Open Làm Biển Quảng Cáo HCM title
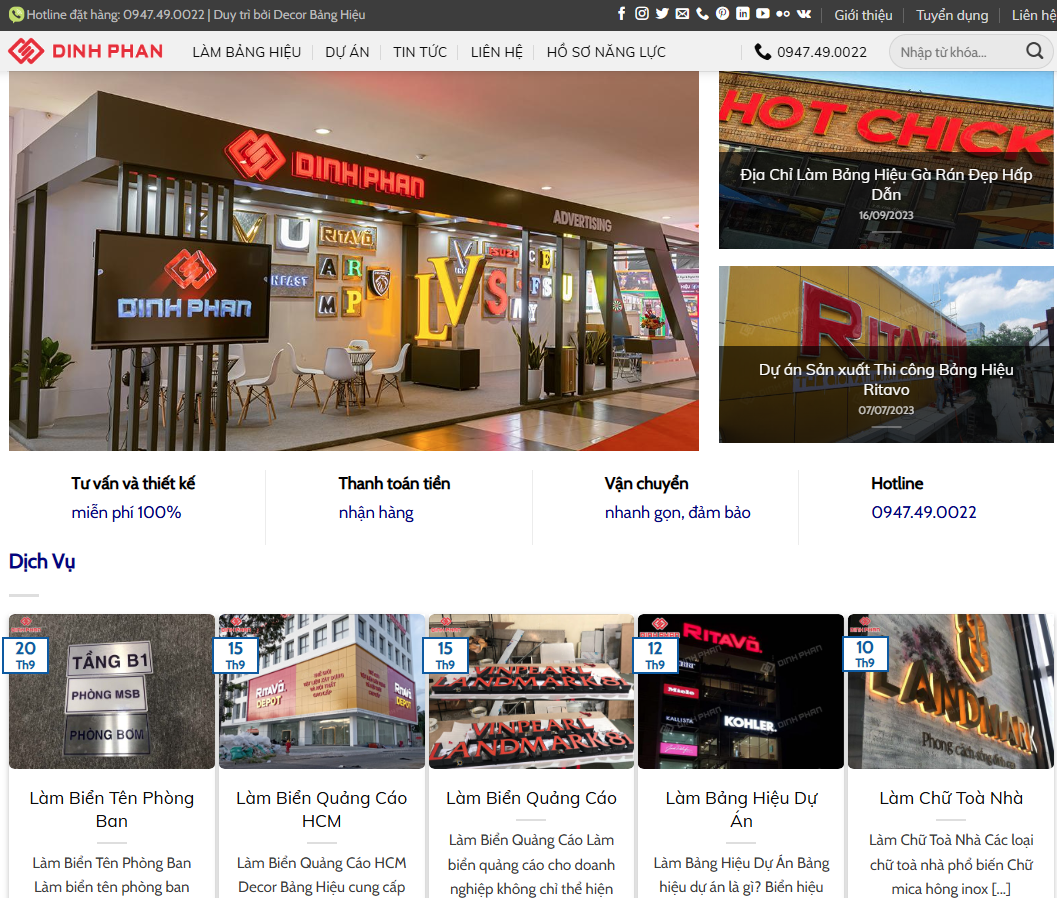 click(322, 810)
